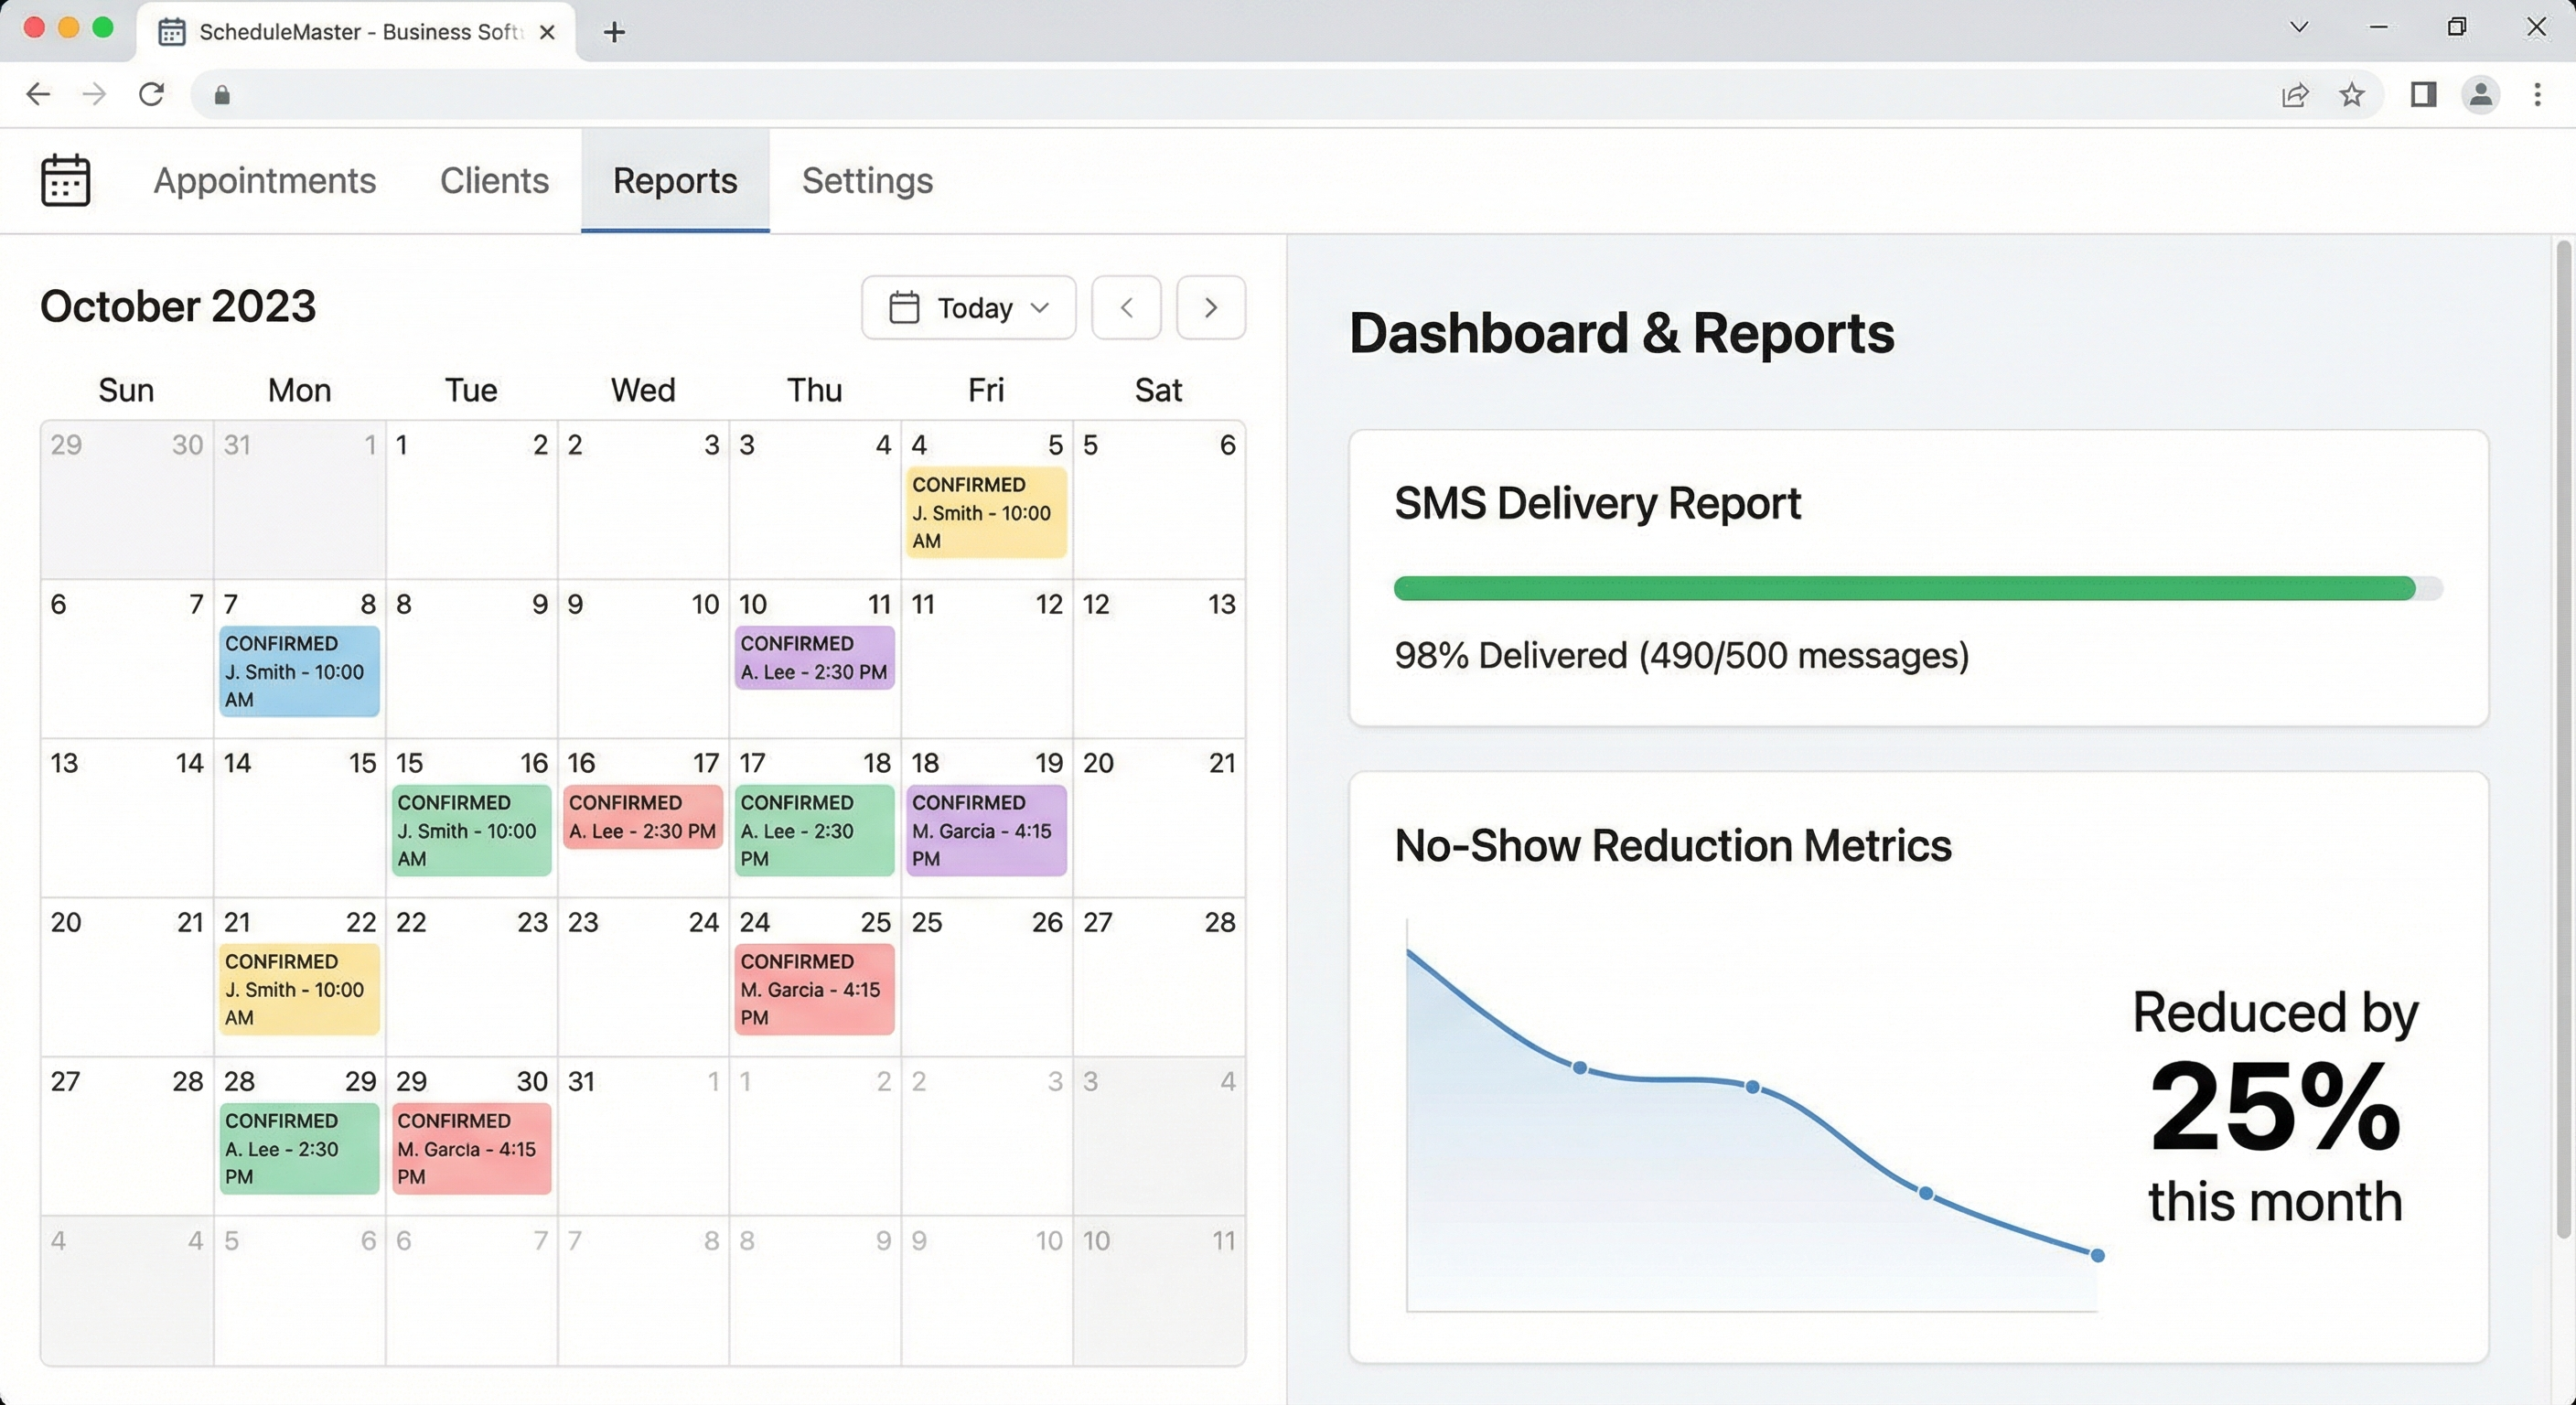Open the Settings tab

[866, 181]
